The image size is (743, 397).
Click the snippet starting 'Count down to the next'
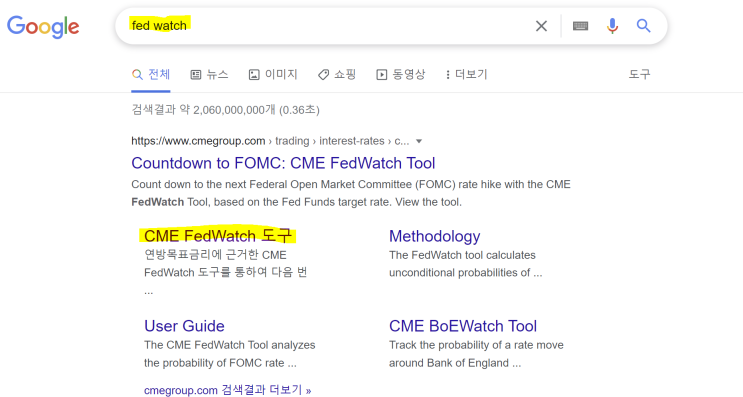351,193
